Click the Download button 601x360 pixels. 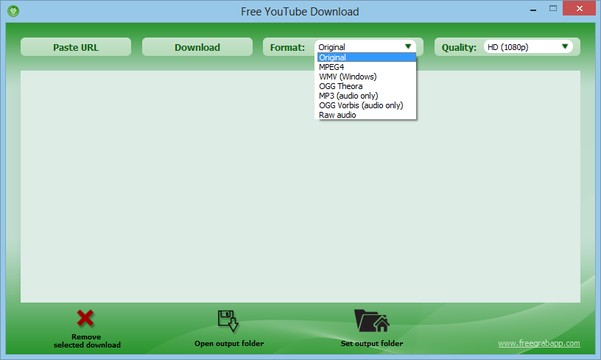(x=197, y=47)
